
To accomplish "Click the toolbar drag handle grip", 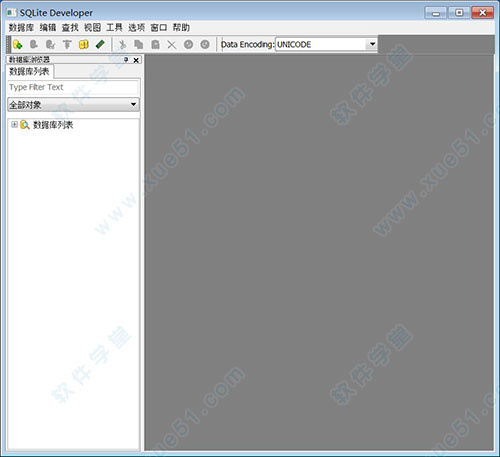I will coord(9,44).
